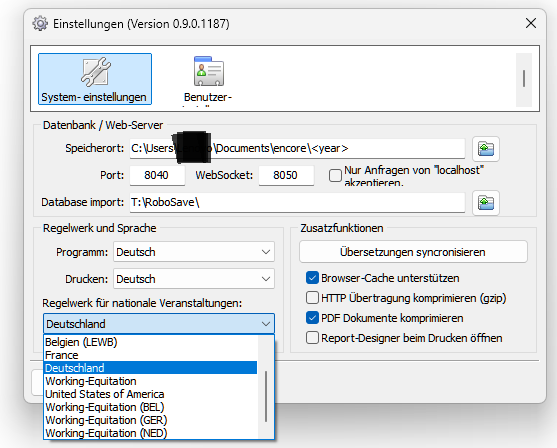
Task: Uncheck PDF Dokumente komprimieren
Action: (312, 318)
